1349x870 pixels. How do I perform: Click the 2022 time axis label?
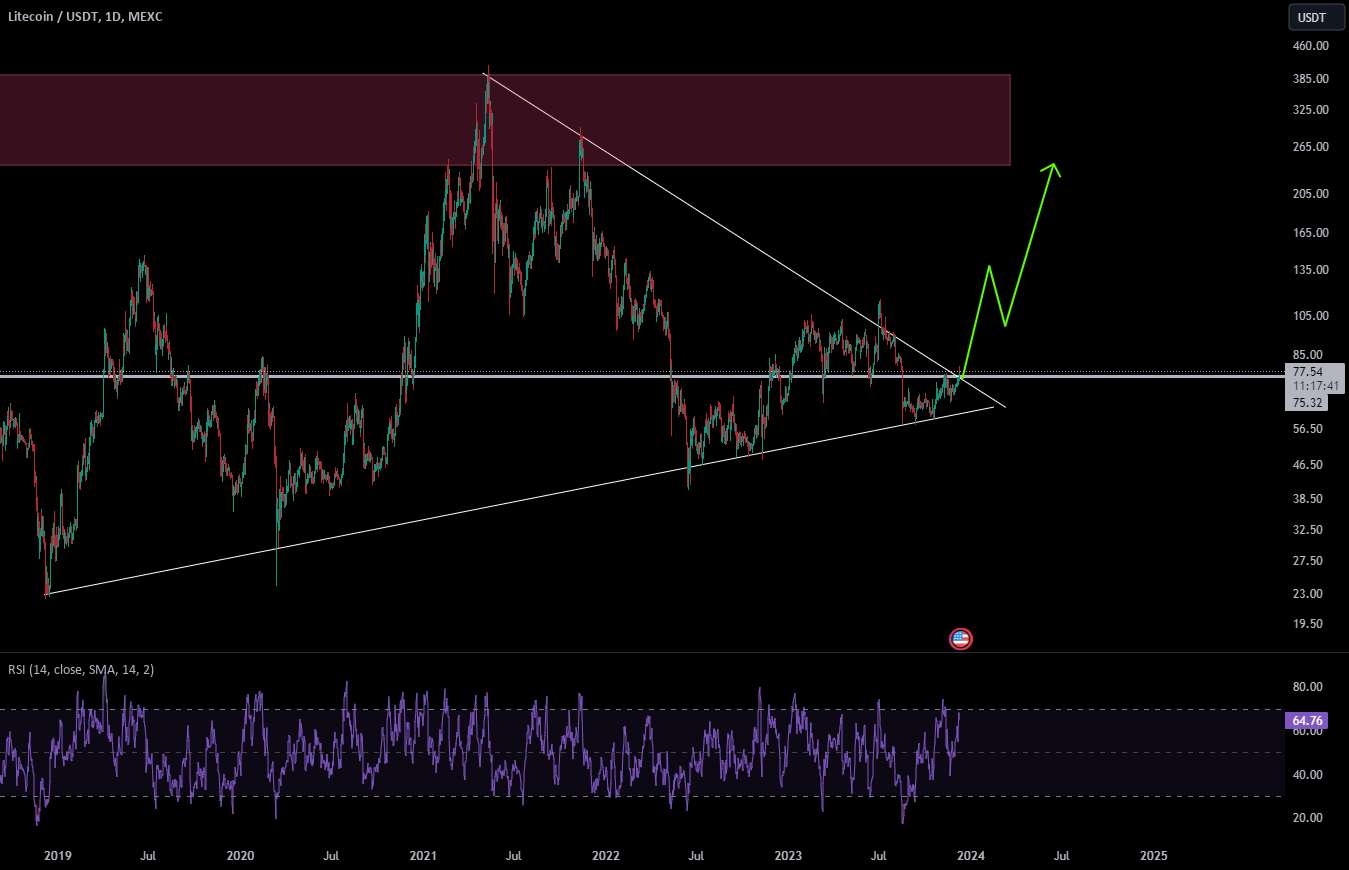[x=606, y=856]
